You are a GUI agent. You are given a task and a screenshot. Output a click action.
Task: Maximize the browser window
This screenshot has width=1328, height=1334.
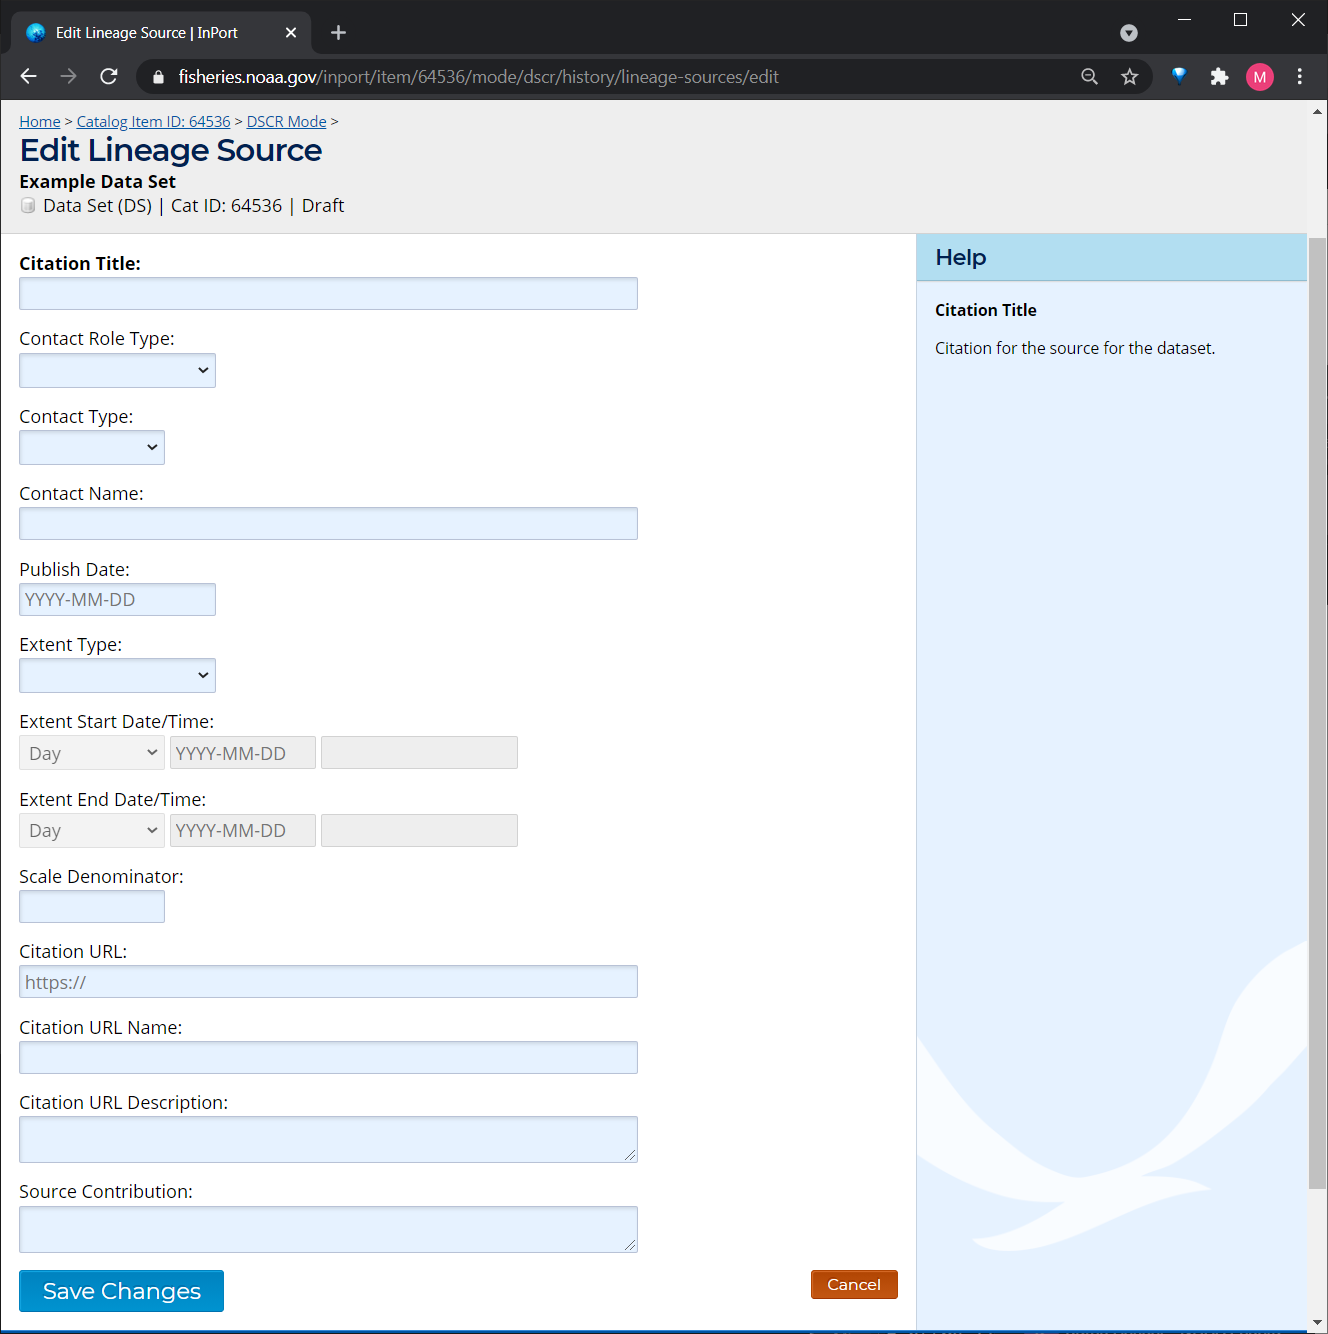[1240, 20]
